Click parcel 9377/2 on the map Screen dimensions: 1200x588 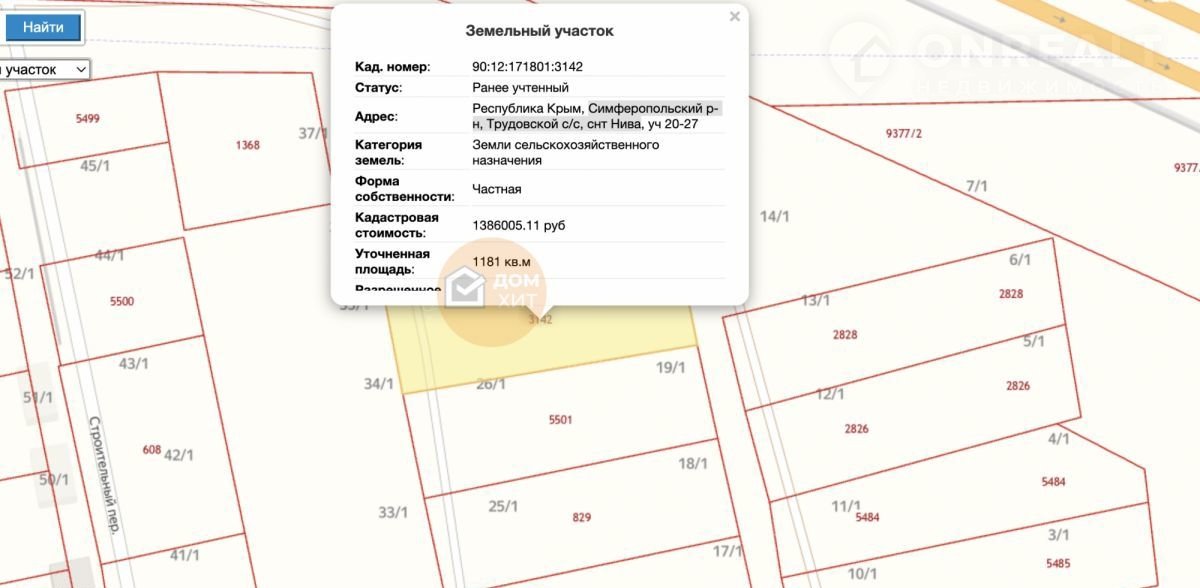coord(903,133)
